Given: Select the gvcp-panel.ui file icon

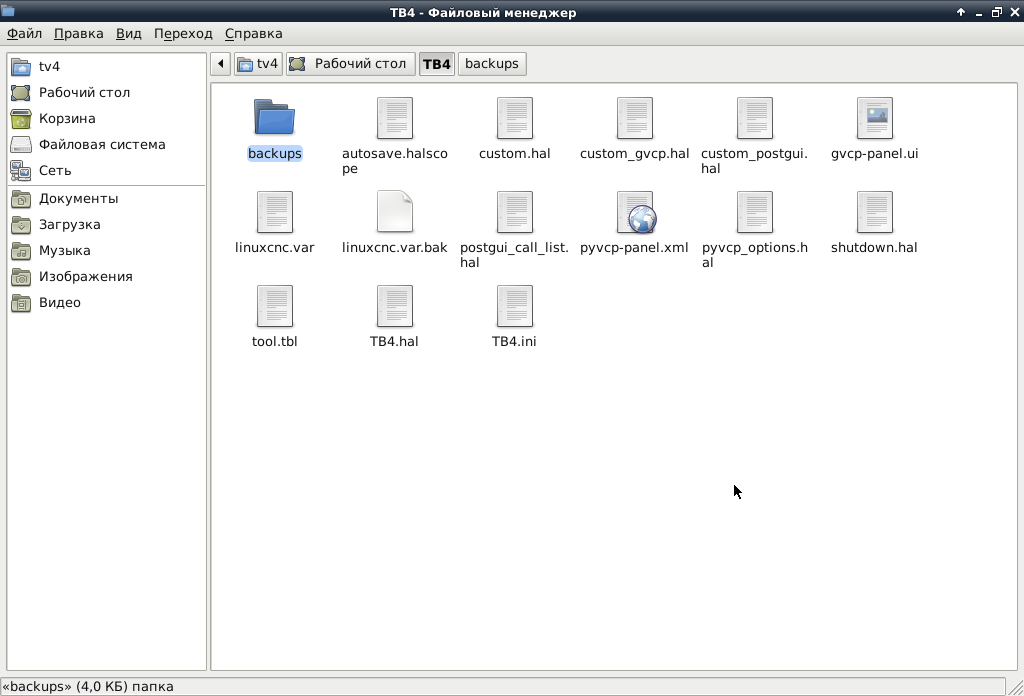Looking at the screenshot, I should pos(874,118).
